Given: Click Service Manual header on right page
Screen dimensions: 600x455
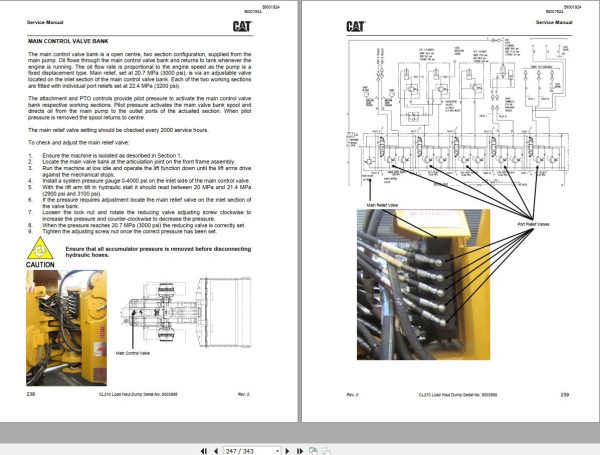Looking at the screenshot, I should tap(554, 22).
